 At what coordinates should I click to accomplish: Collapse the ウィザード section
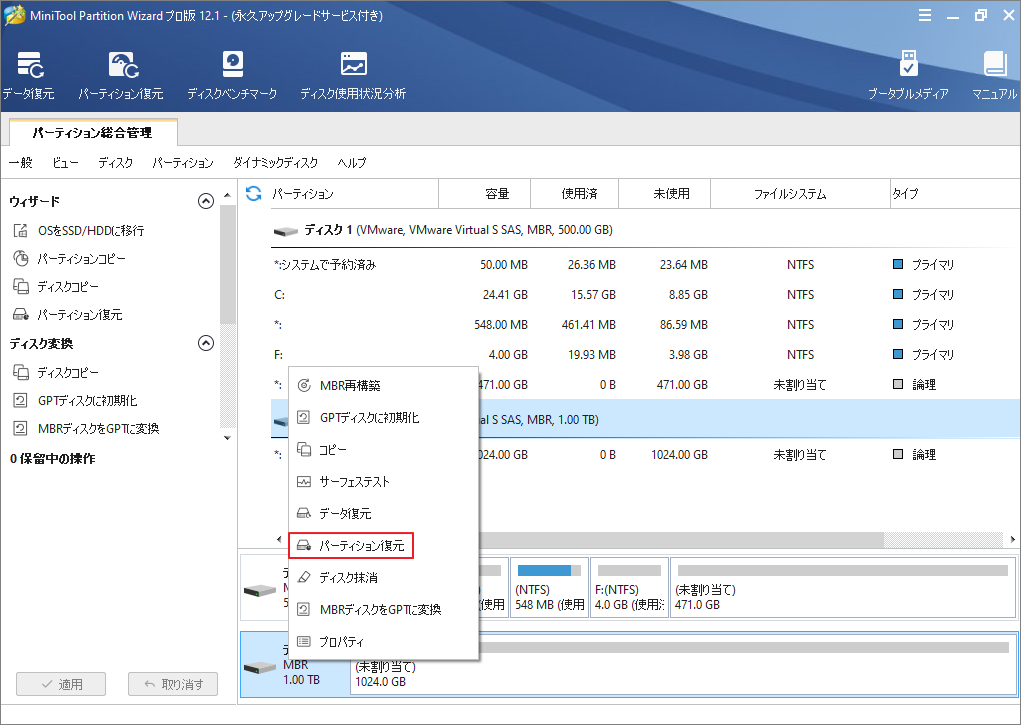pyautogui.click(x=206, y=201)
